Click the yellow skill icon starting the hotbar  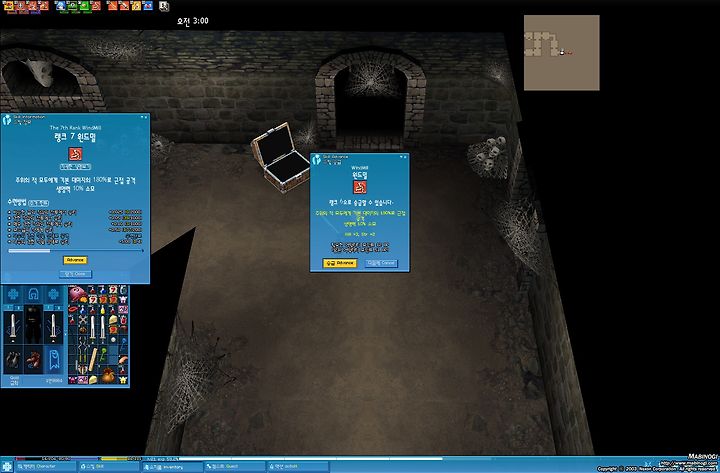[x=8, y=6]
